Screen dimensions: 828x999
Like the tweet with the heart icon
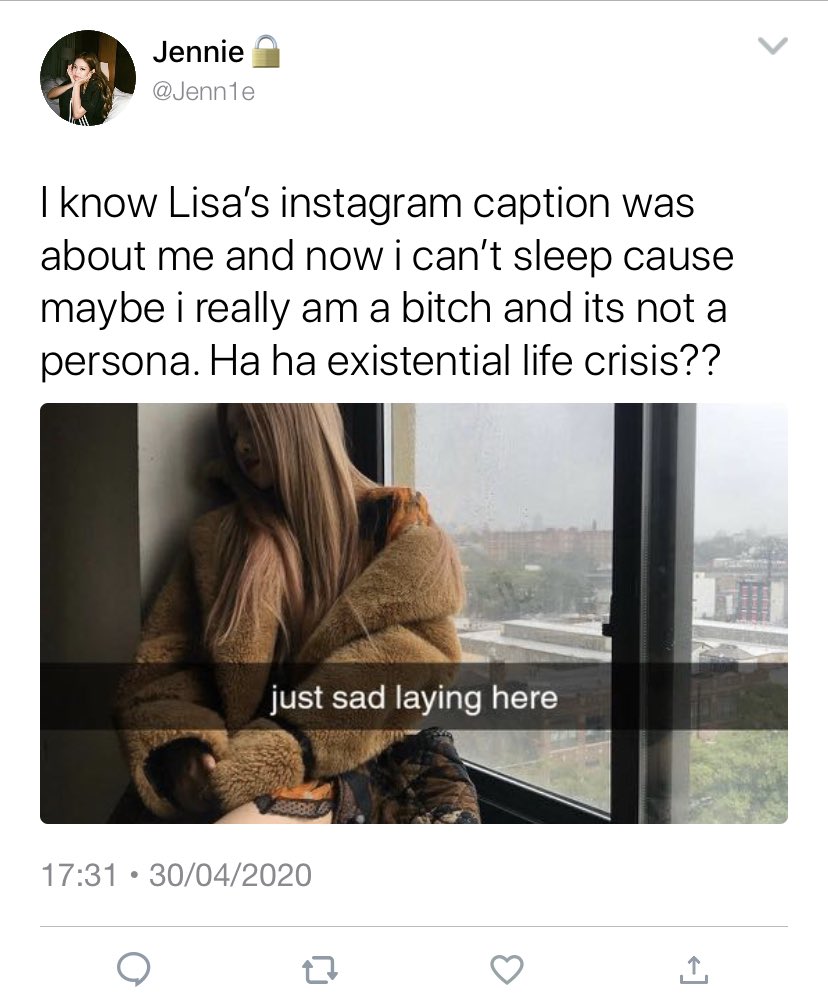506,970
